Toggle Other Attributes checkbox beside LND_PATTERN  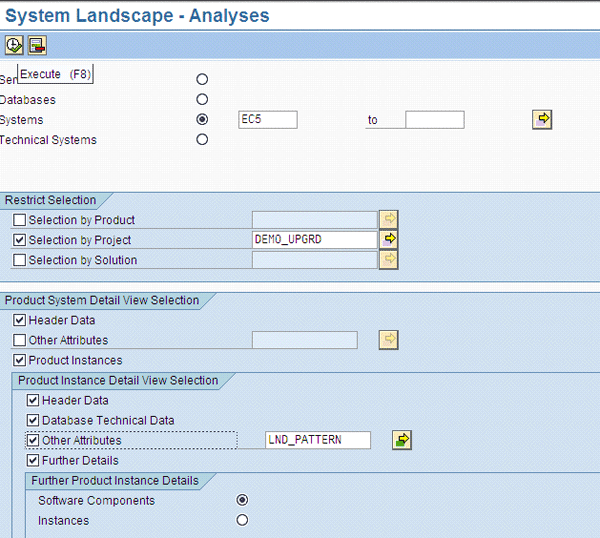(33, 440)
